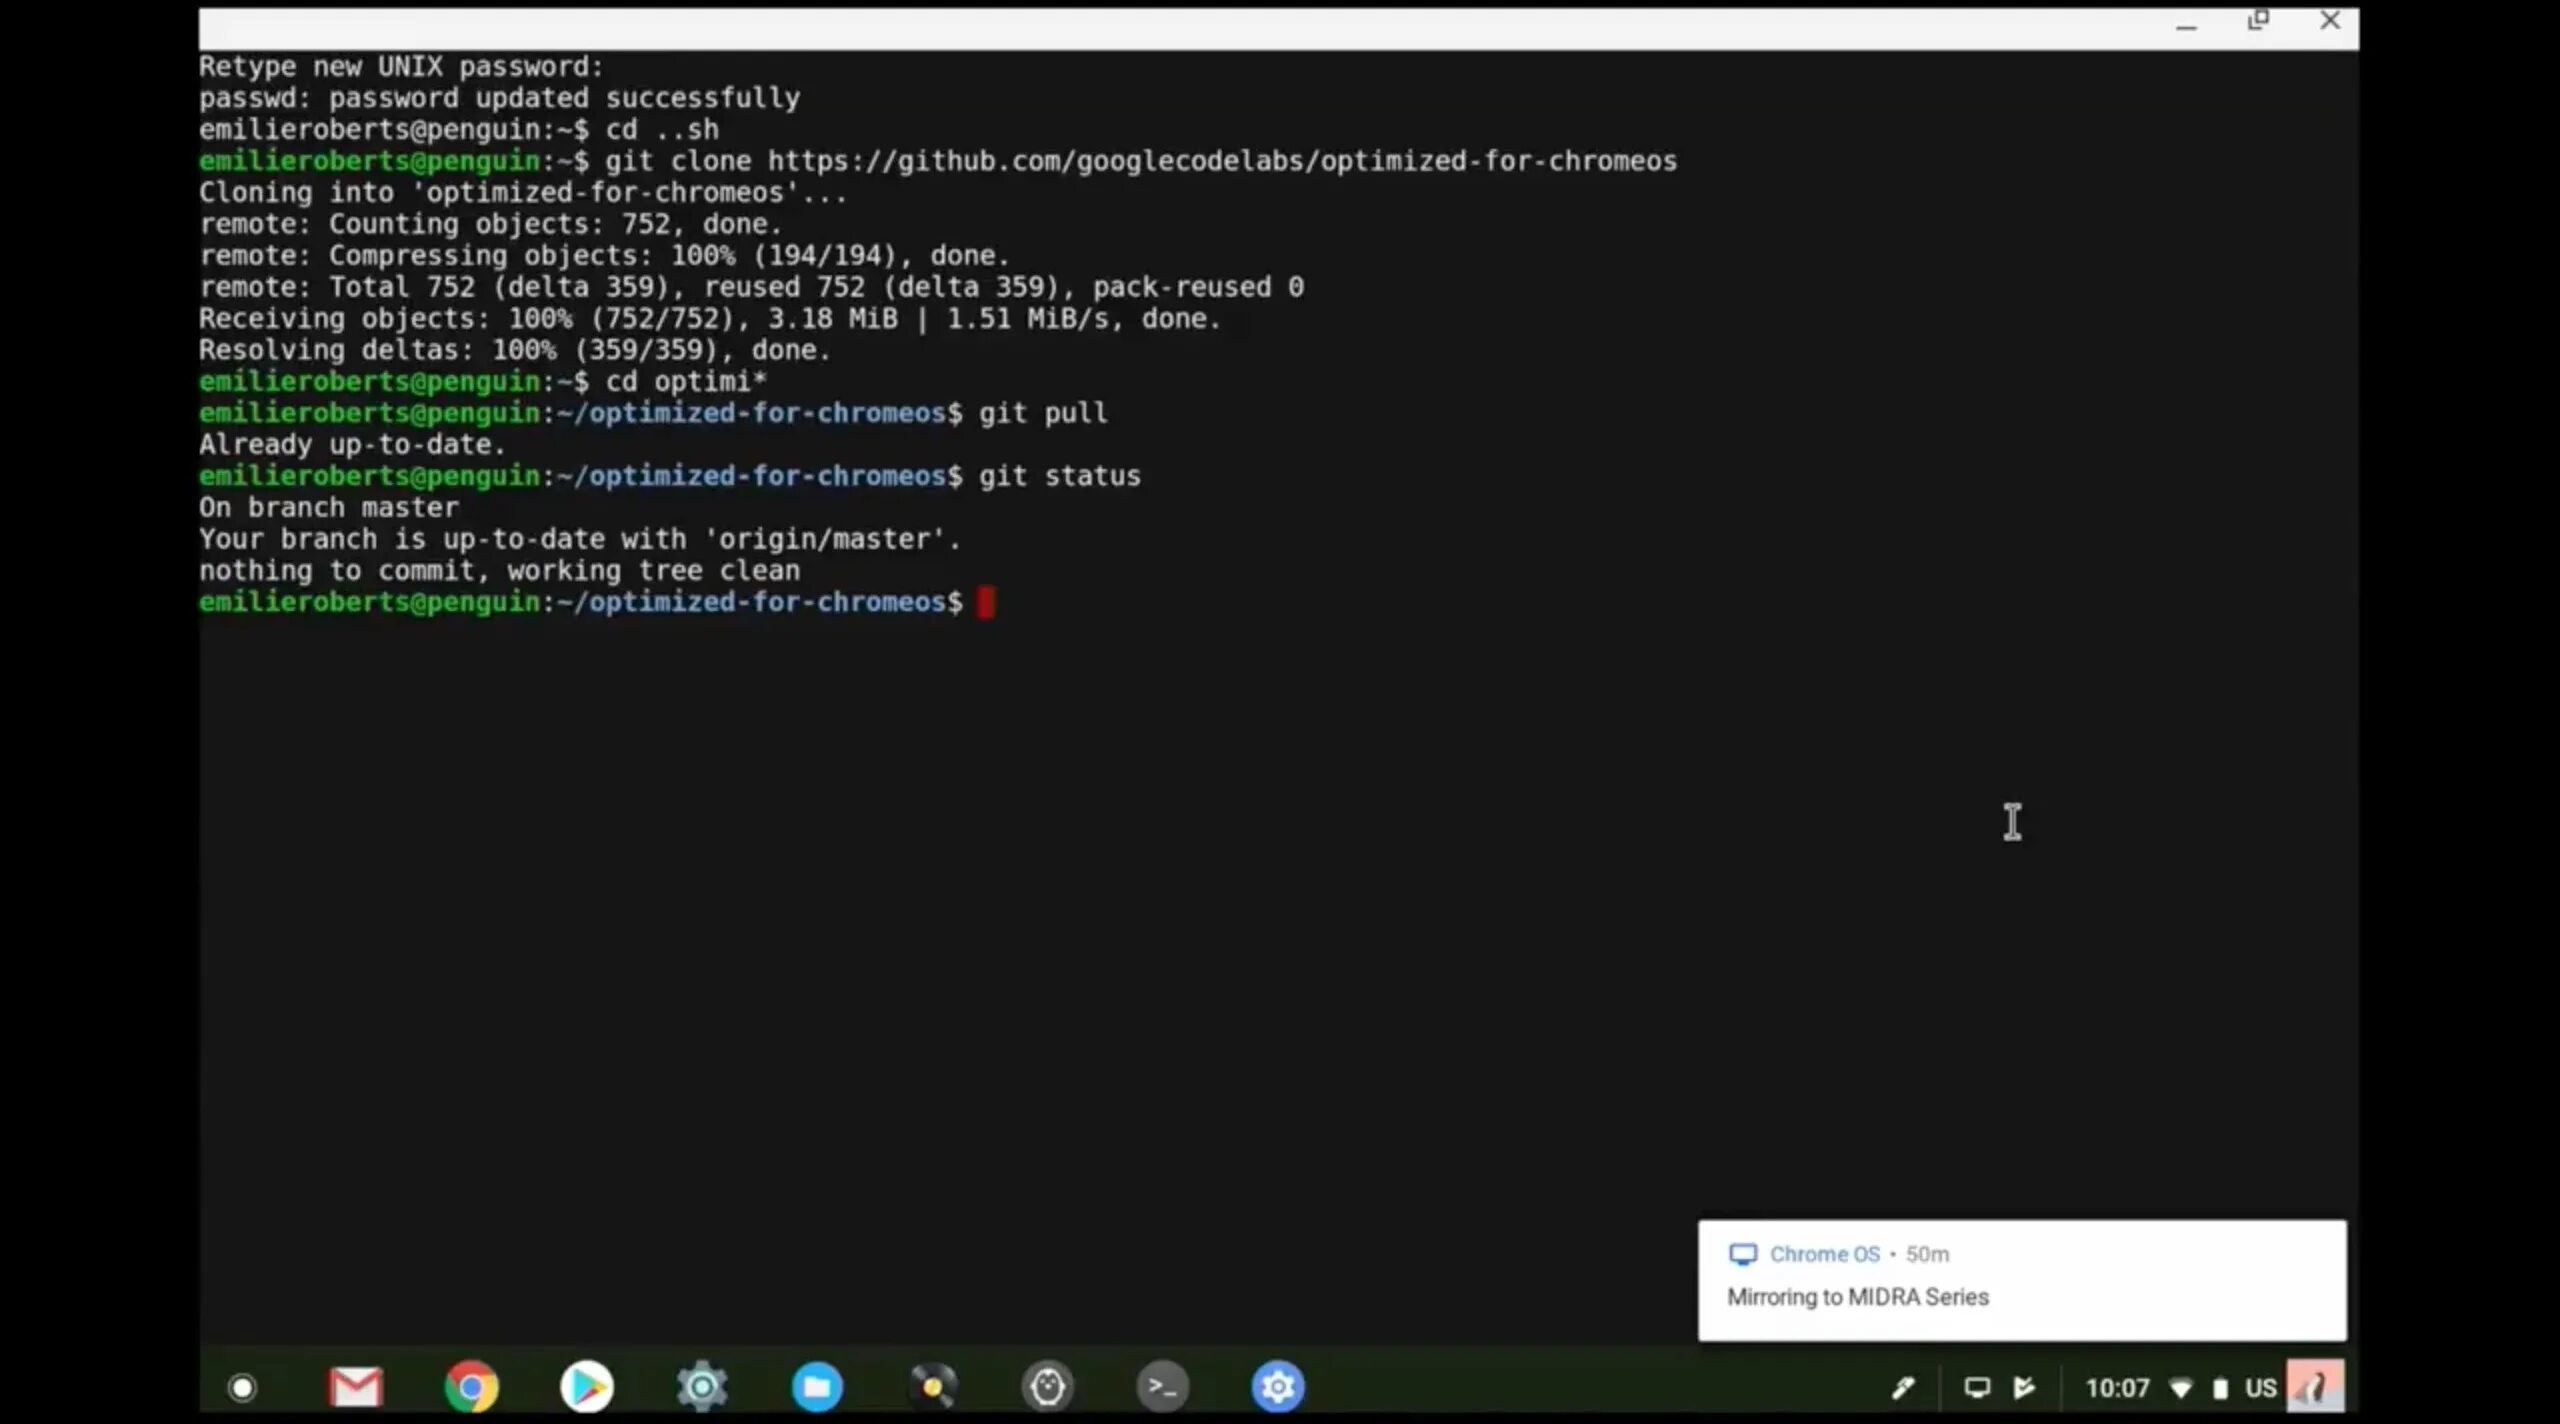Click the Wi-Fi signal indicator
2560x1424 pixels.
[x=2181, y=1388]
